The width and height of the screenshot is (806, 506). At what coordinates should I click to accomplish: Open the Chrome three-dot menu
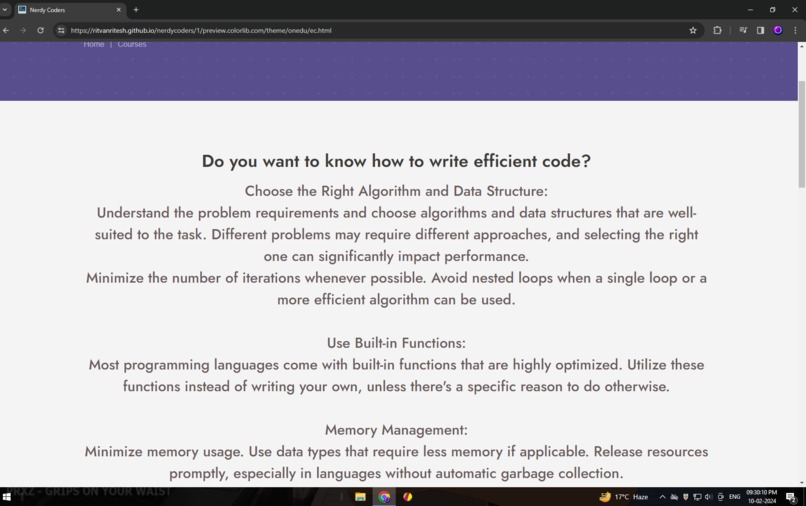(795, 30)
